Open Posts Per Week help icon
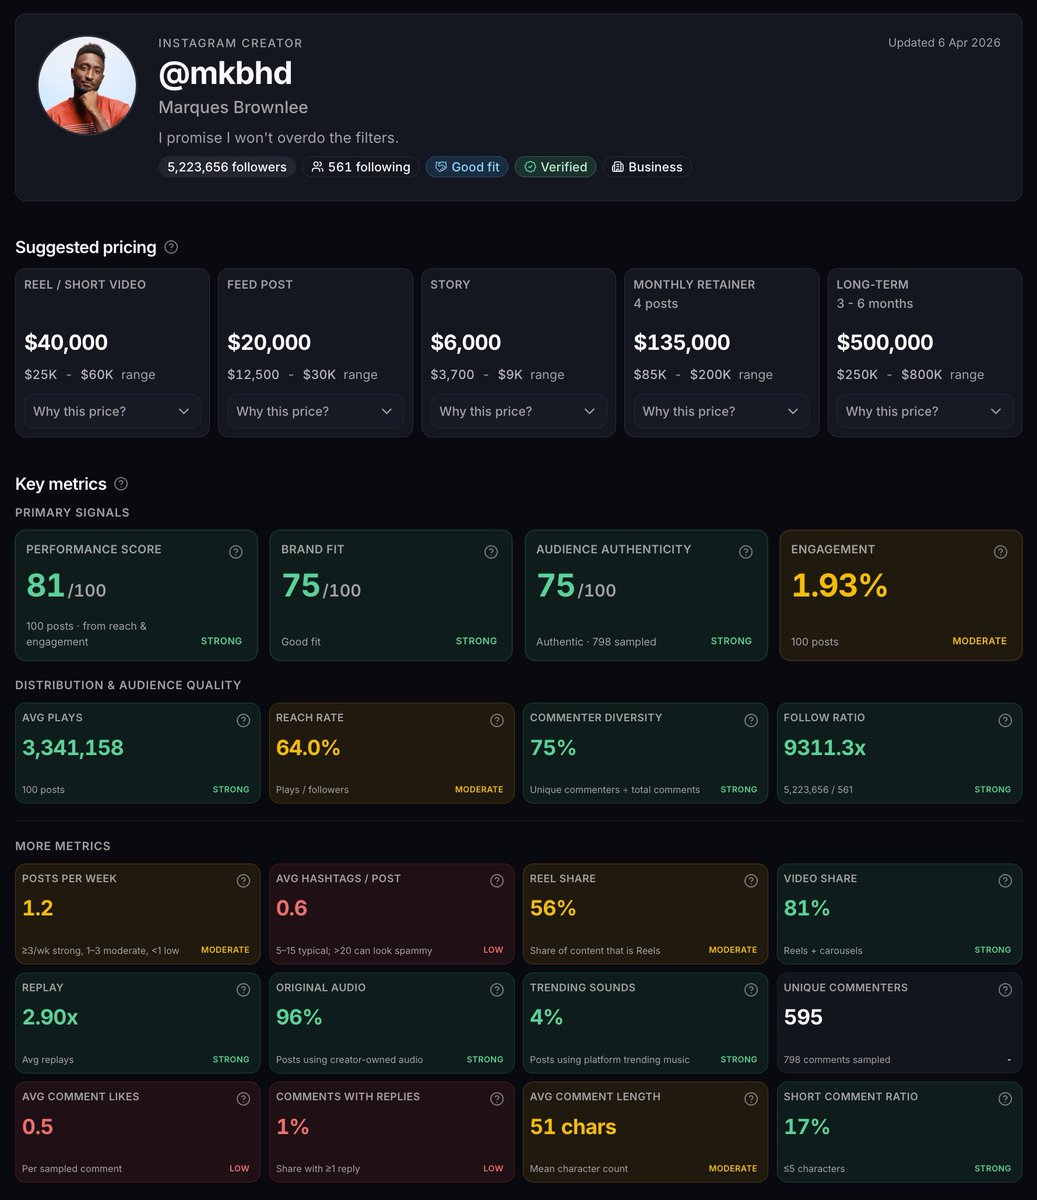The width and height of the screenshot is (1037, 1200). pyautogui.click(x=243, y=881)
